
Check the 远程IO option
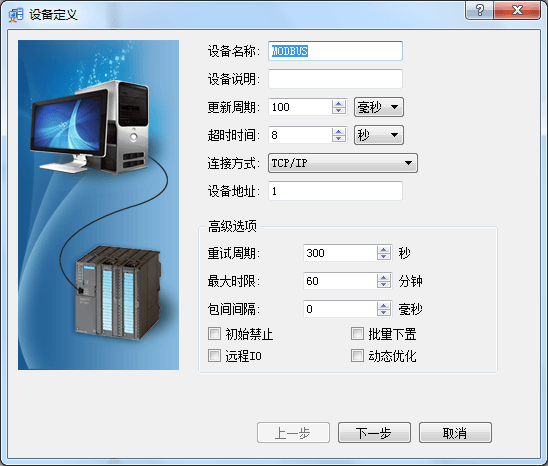click(214, 356)
